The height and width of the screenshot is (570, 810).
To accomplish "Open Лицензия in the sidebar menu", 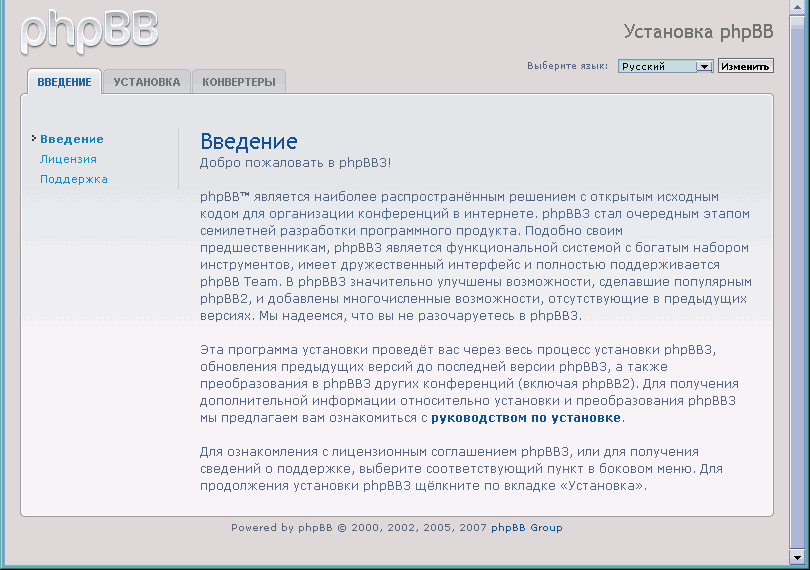I will 68,159.
